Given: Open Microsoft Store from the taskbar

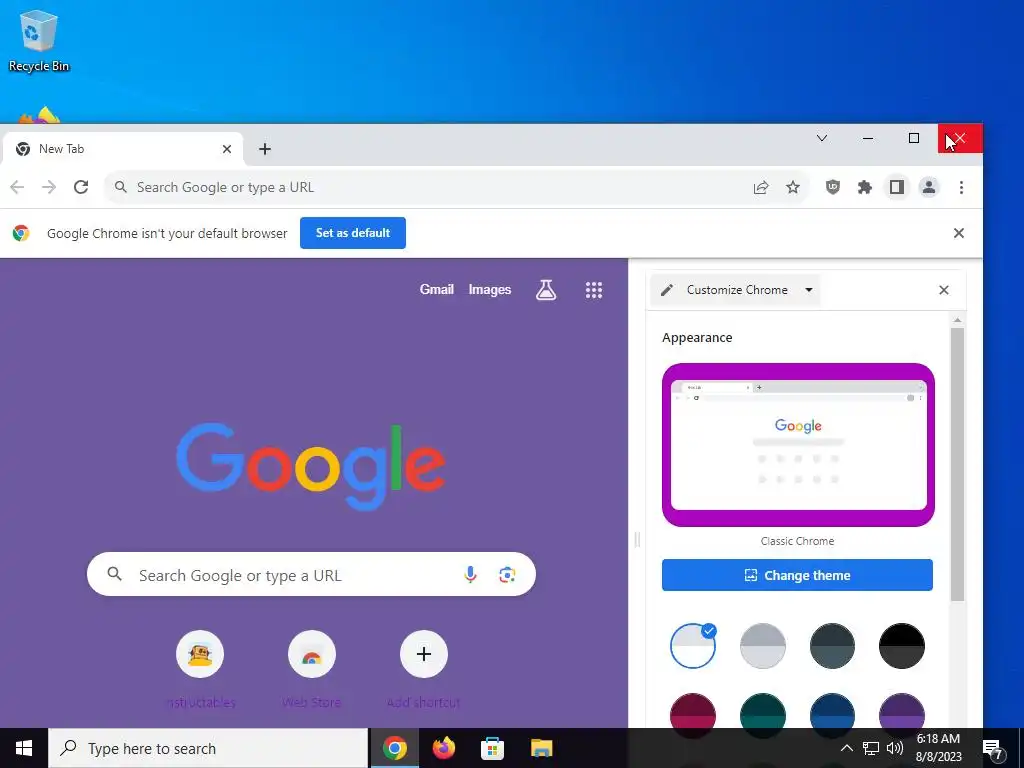Looking at the screenshot, I should [492, 748].
